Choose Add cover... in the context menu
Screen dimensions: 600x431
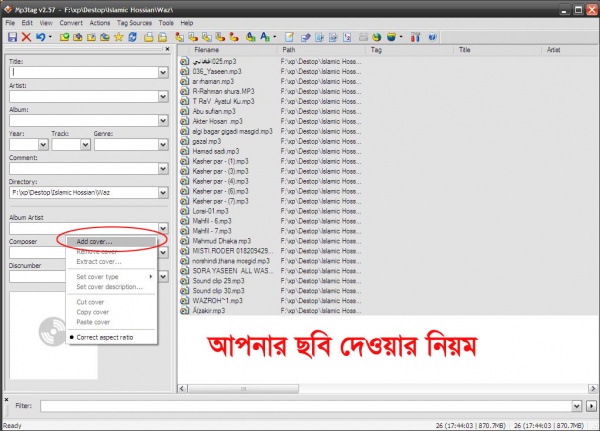(x=111, y=242)
